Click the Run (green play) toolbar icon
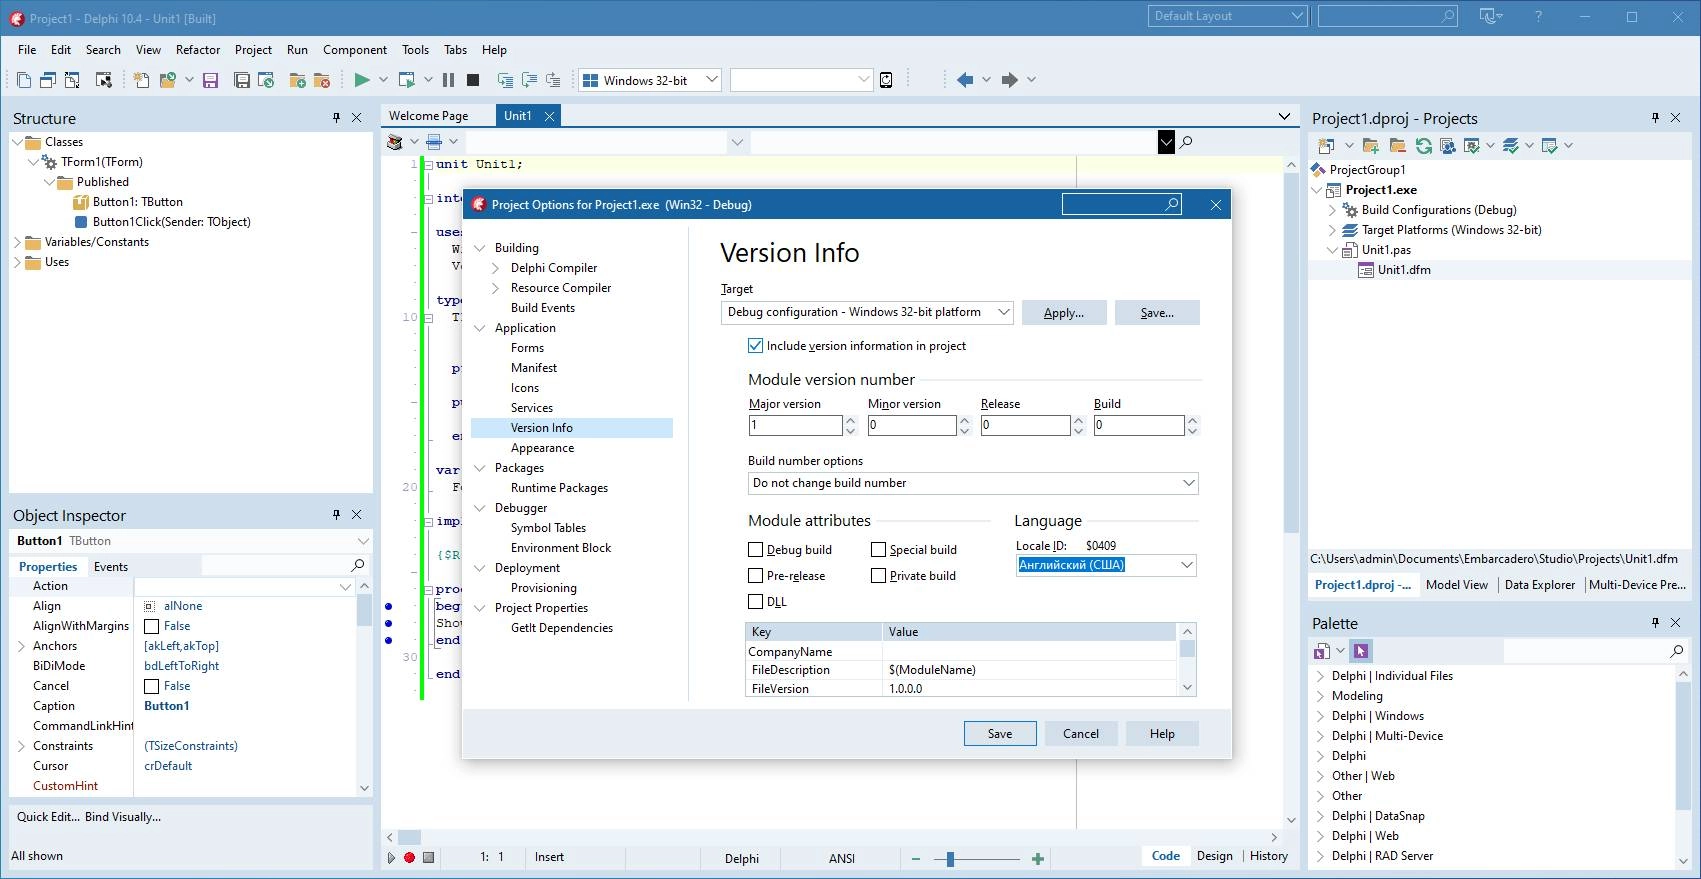The height and width of the screenshot is (879, 1701). pos(362,80)
